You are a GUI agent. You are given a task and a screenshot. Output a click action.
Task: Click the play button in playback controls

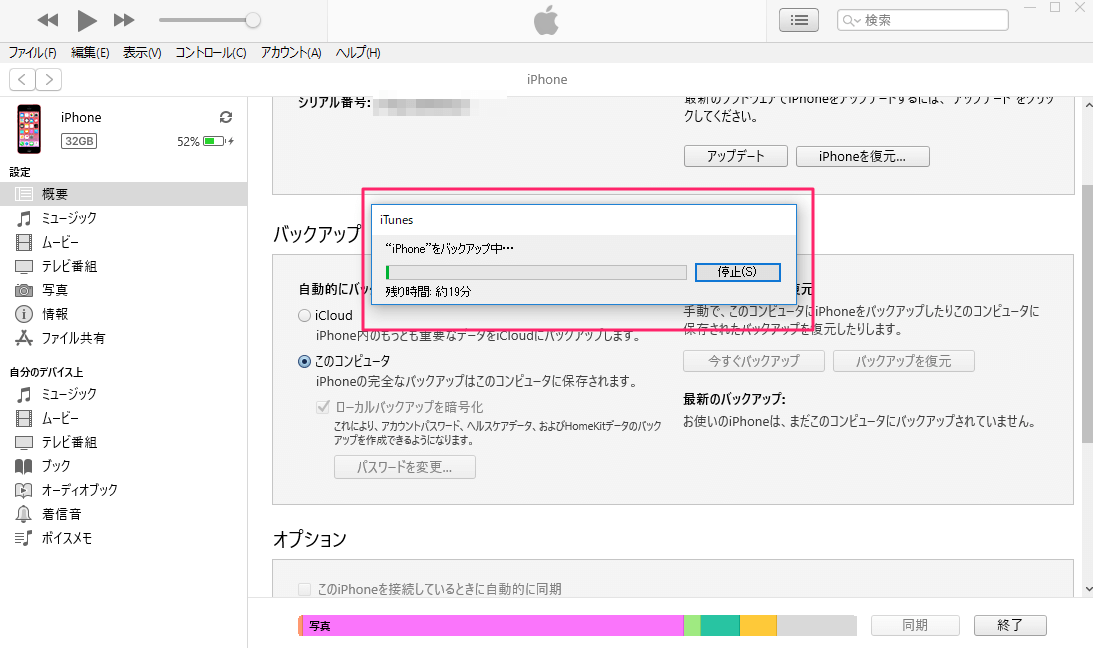pyautogui.click(x=87, y=20)
